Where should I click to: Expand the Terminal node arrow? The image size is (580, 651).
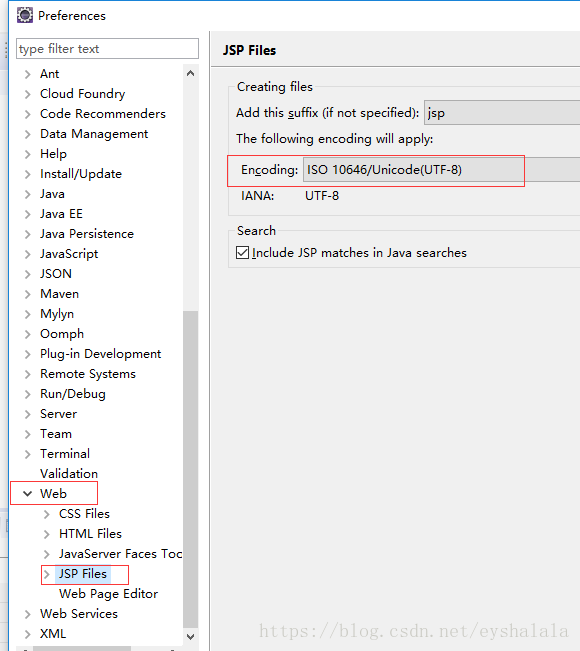[x=27, y=454]
